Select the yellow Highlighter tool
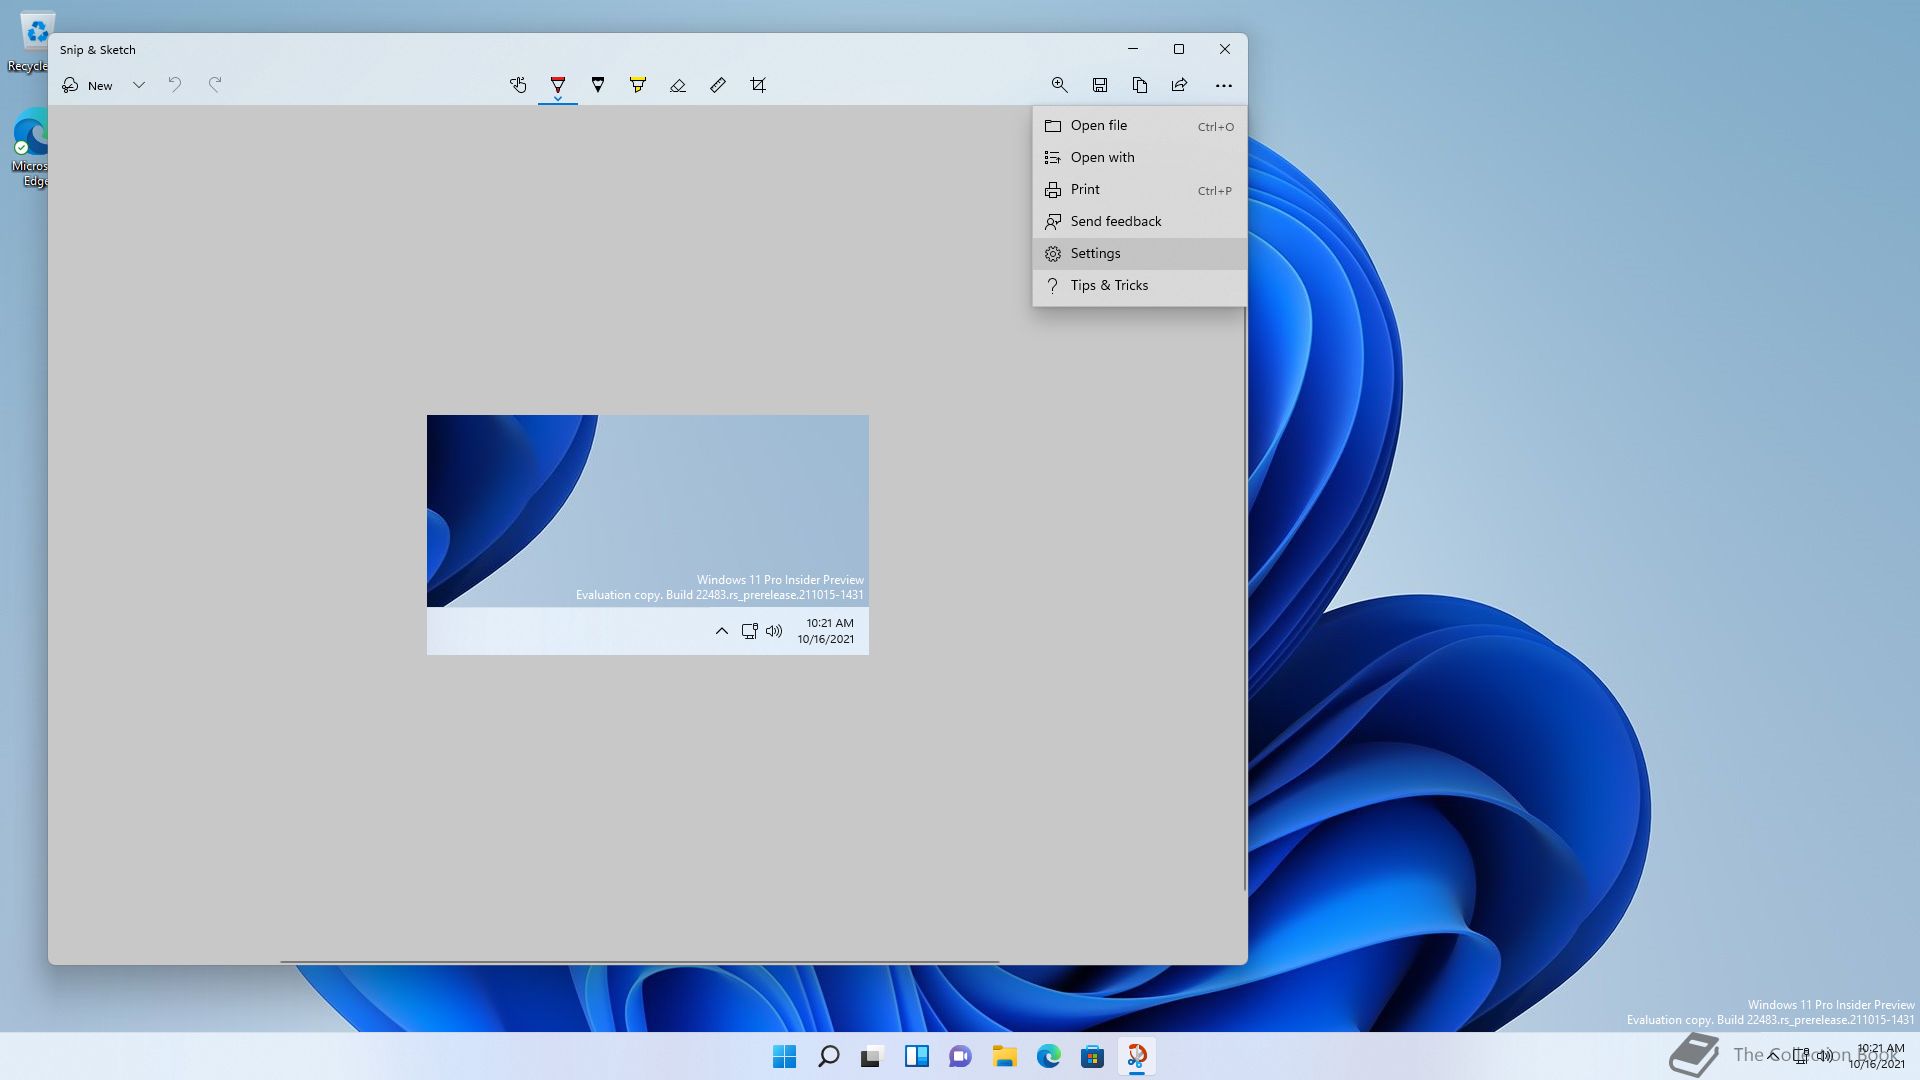 pyautogui.click(x=638, y=85)
